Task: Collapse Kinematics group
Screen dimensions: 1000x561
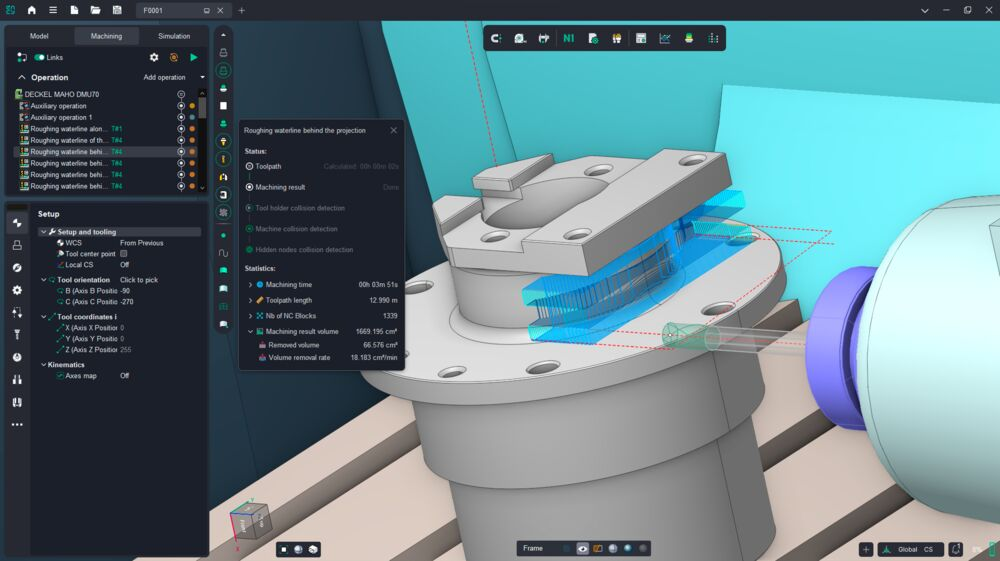Action: [x=43, y=365]
